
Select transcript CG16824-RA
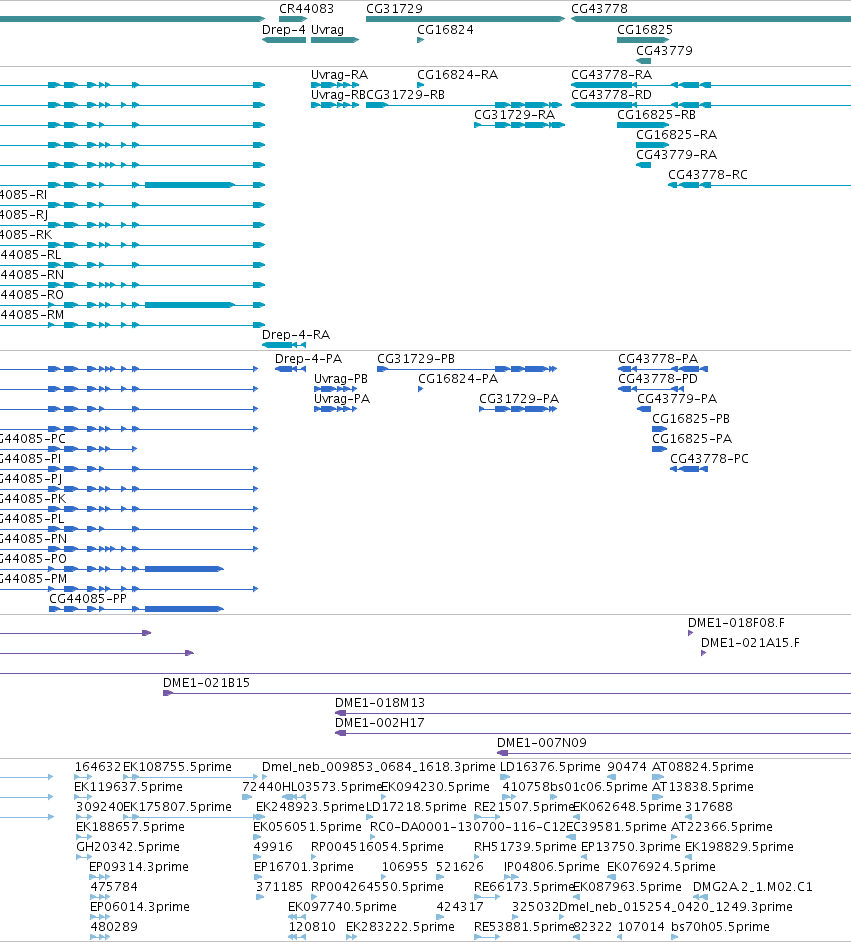[457, 75]
